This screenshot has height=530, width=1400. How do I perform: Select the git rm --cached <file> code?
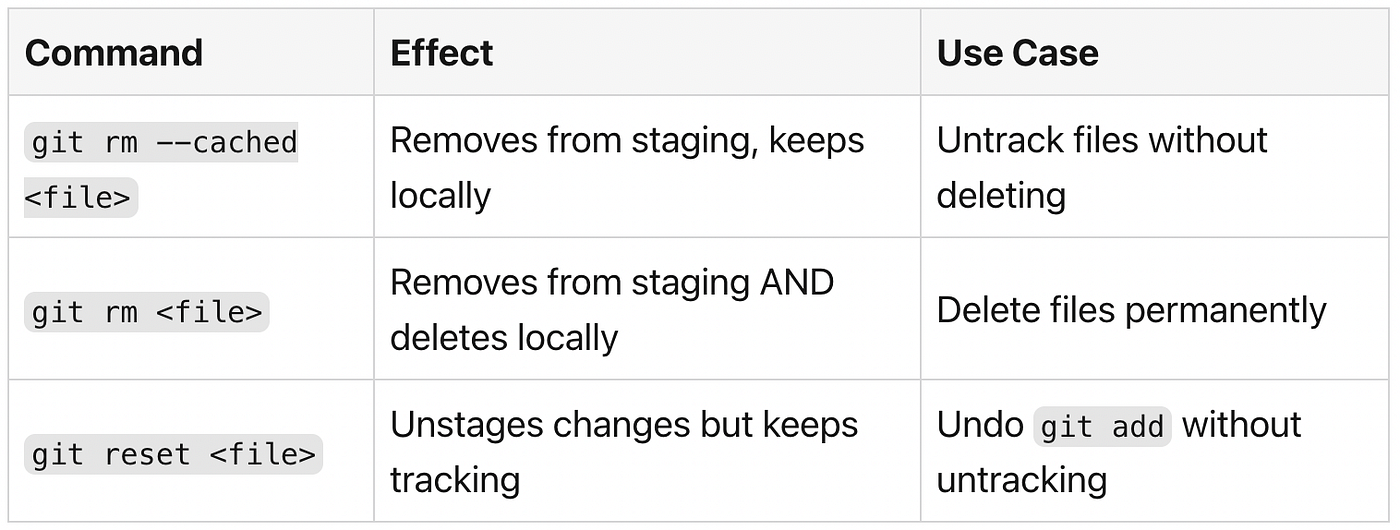pos(161,170)
